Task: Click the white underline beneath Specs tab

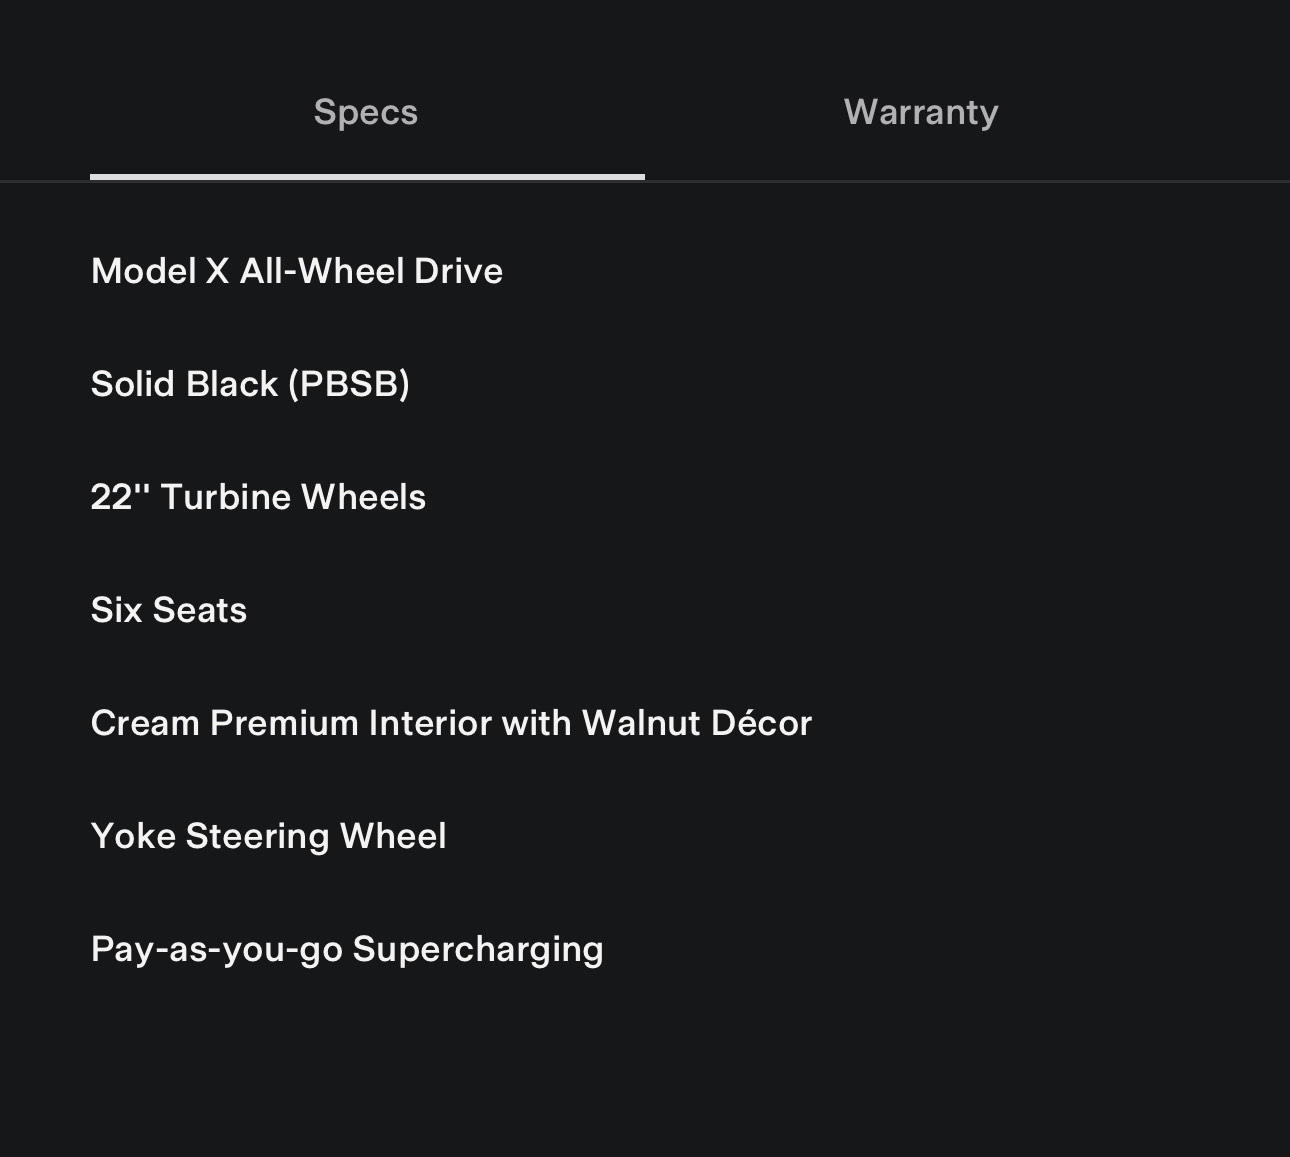Action: [367, 177]
